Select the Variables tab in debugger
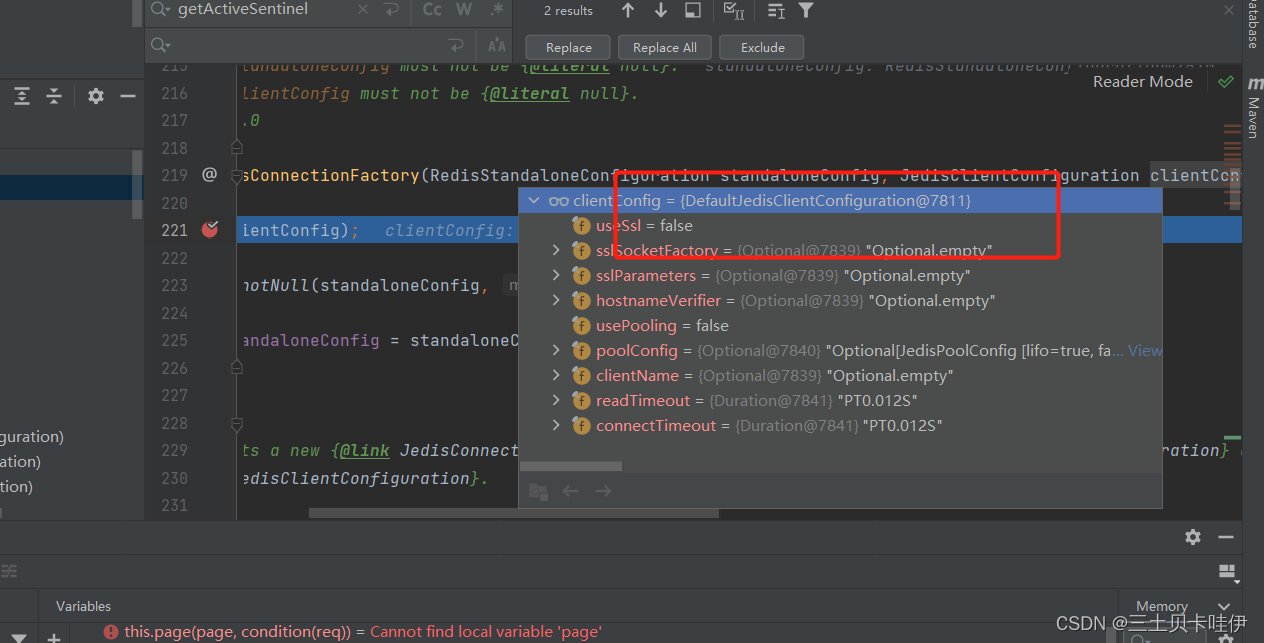Image resolution: width=1264 pixels, height=643 pixels. tap(83, 606)
